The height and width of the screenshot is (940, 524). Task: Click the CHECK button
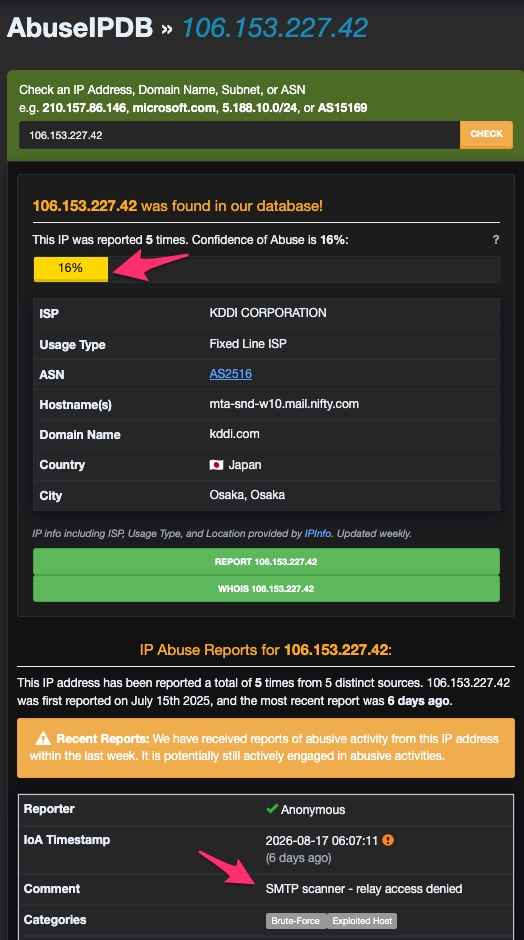tap(486, 134)
